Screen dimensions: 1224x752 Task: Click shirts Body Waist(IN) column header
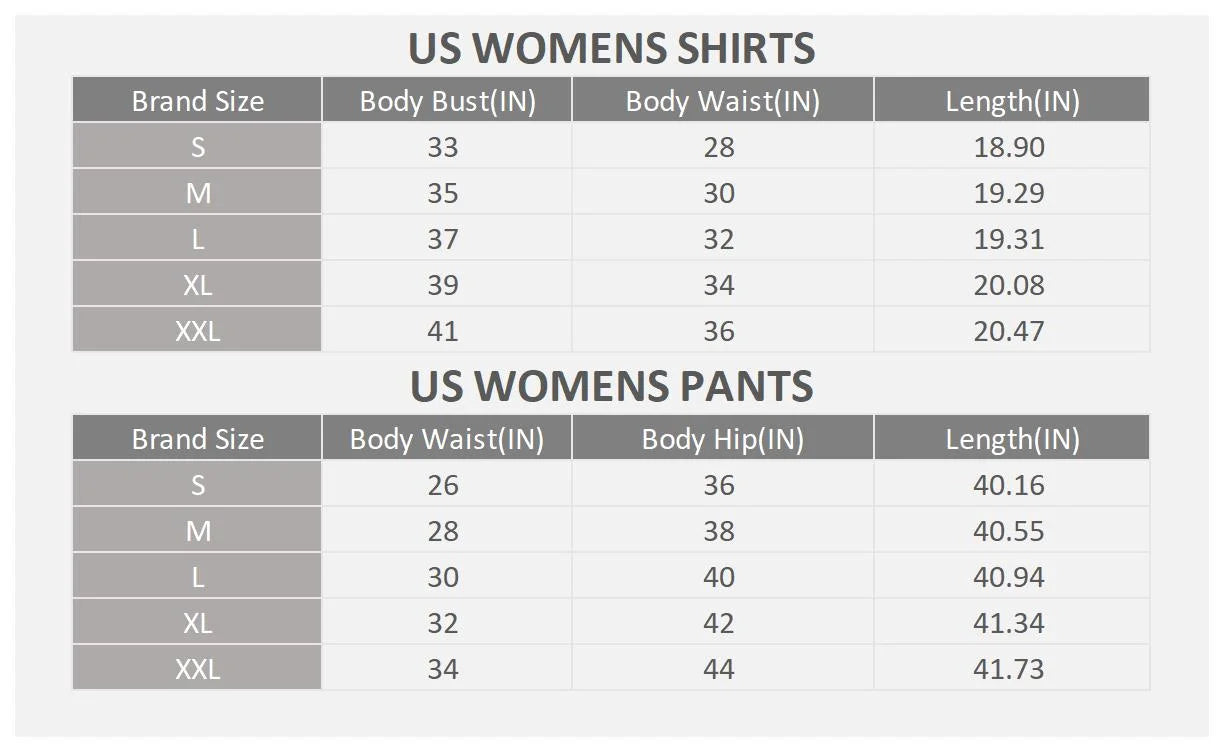722,101
